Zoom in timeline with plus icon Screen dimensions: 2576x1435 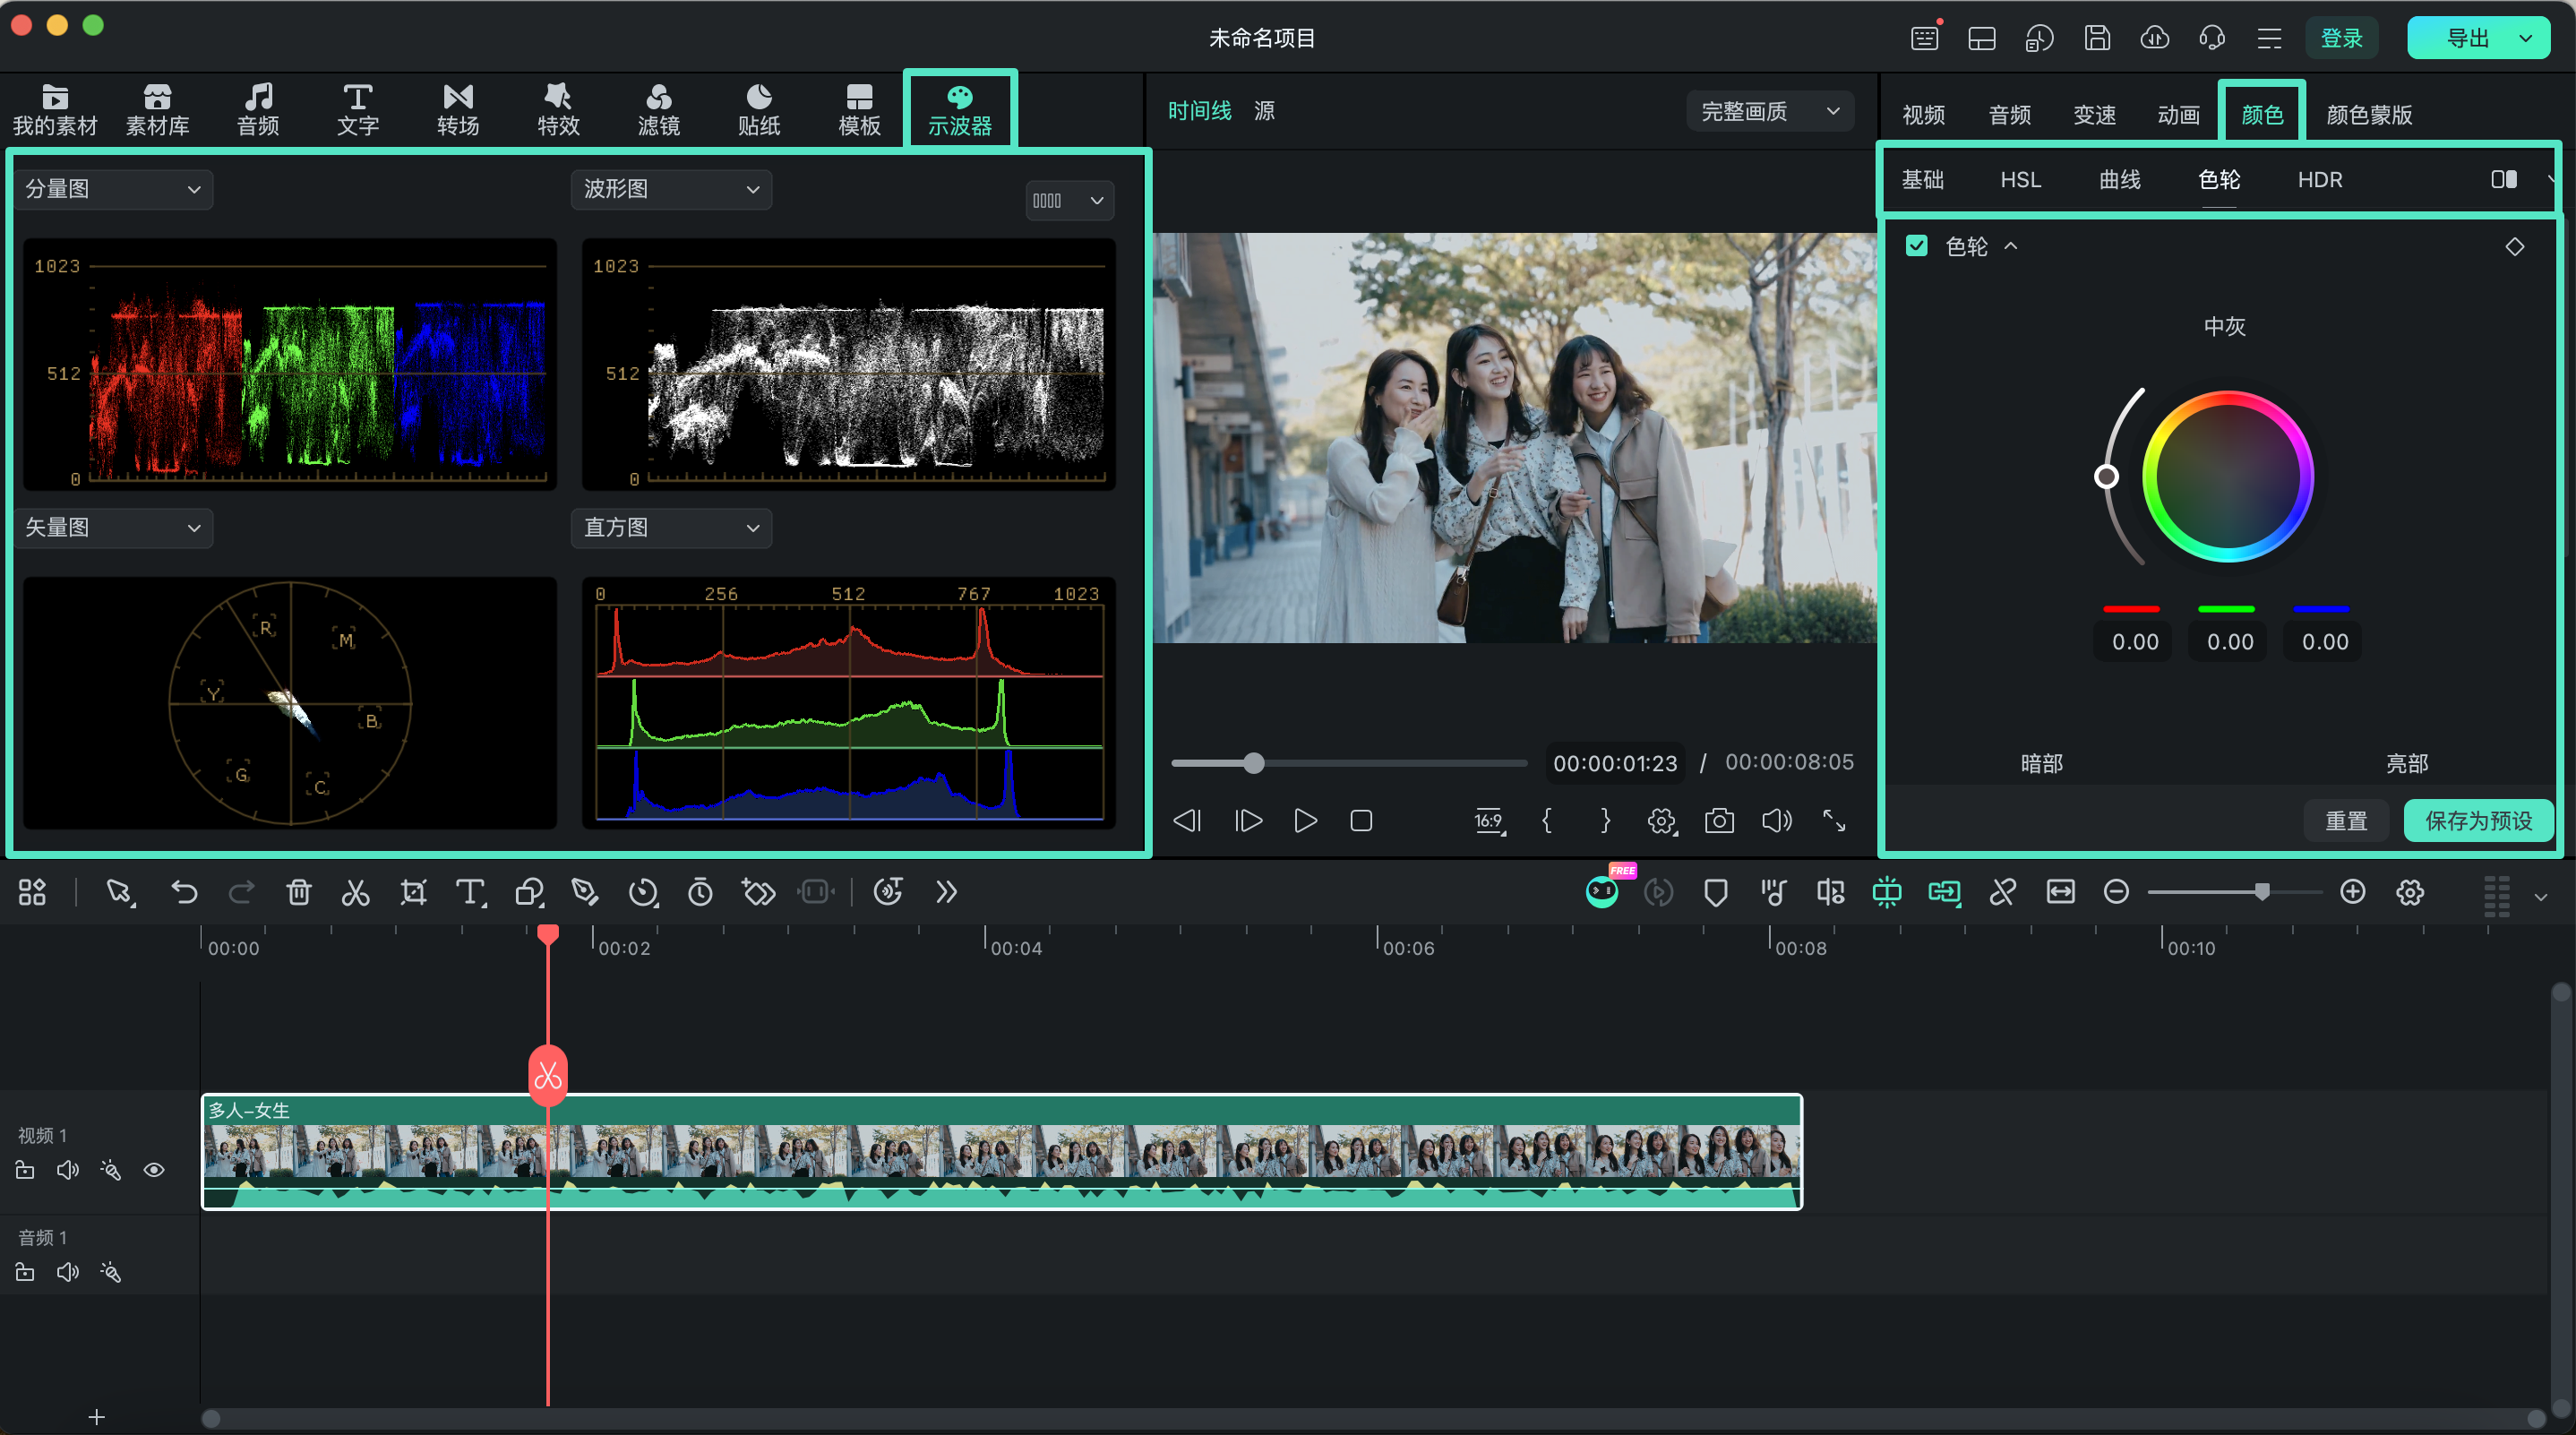click(2353, 892)
